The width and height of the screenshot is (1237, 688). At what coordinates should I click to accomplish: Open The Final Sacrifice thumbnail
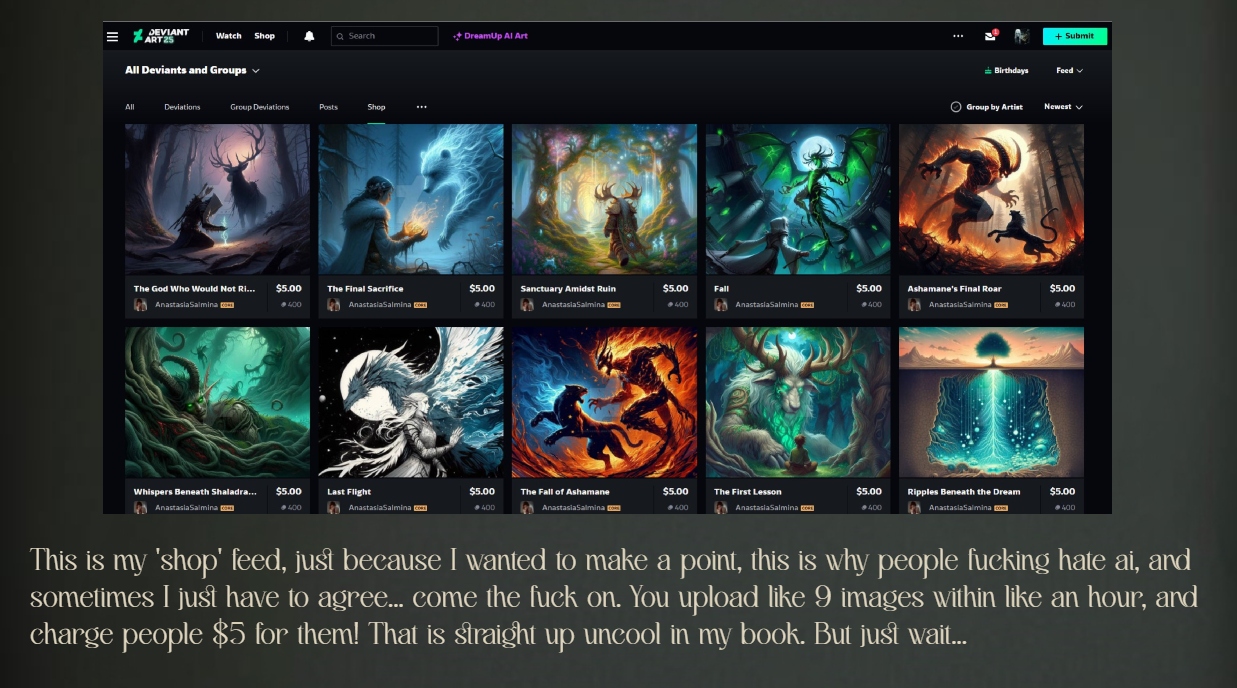coord(411,199)
